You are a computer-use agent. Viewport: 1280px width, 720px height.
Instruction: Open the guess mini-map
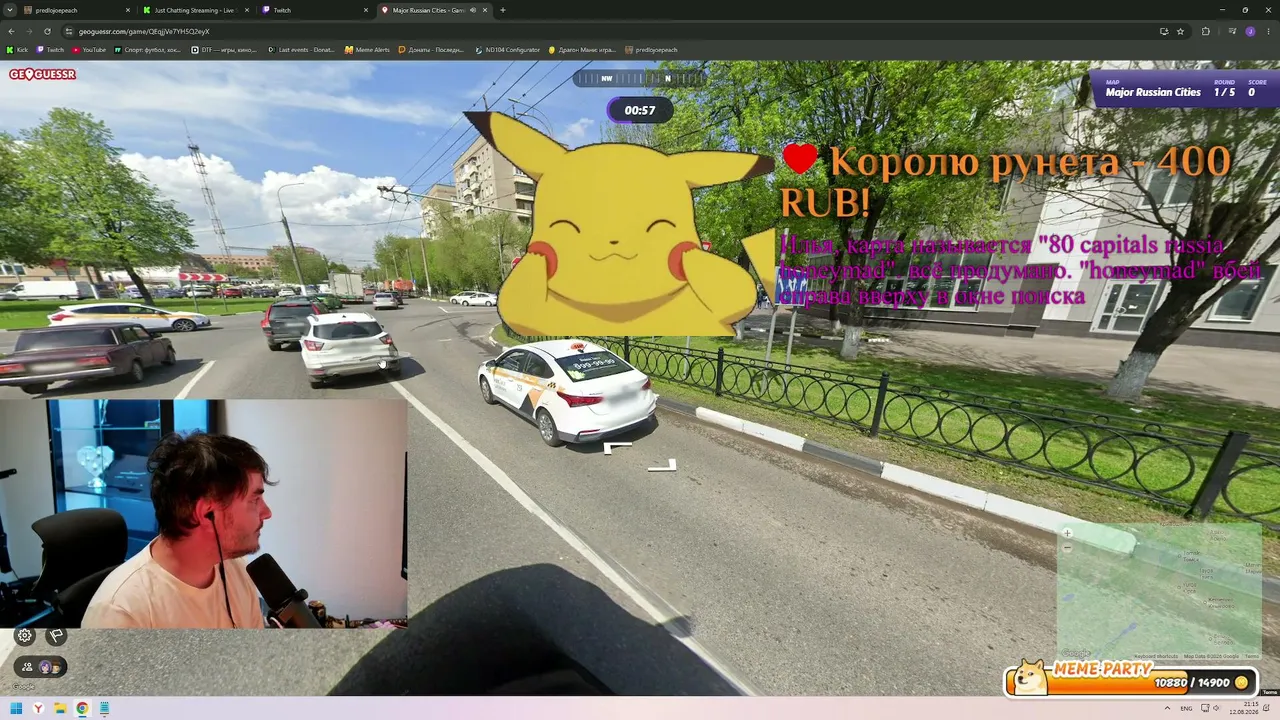click(1159, 591)
